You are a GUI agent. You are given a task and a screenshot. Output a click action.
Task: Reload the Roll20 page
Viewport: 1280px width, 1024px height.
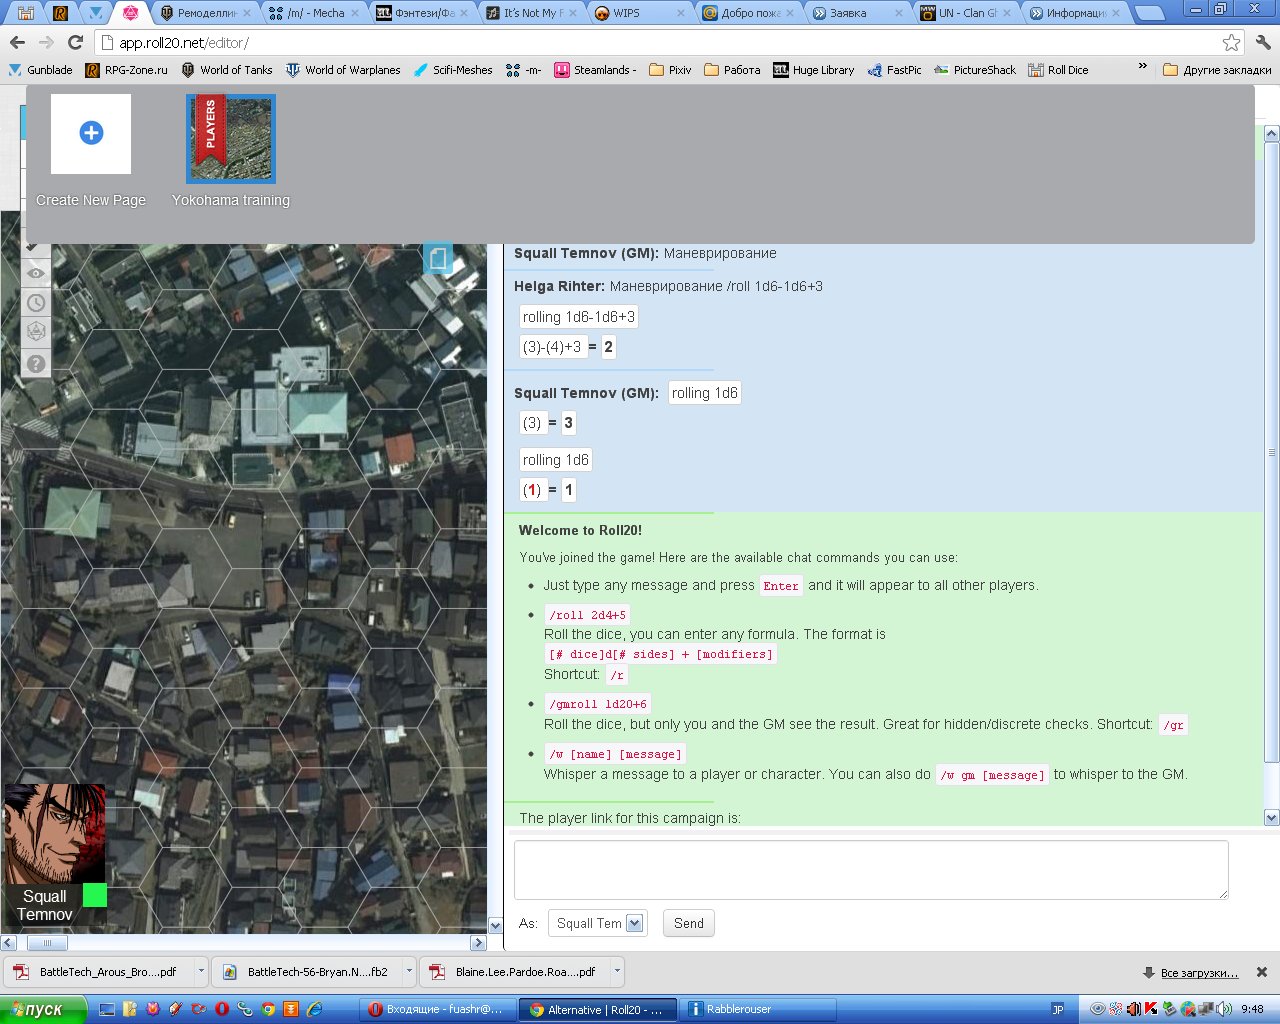(75, 43)
